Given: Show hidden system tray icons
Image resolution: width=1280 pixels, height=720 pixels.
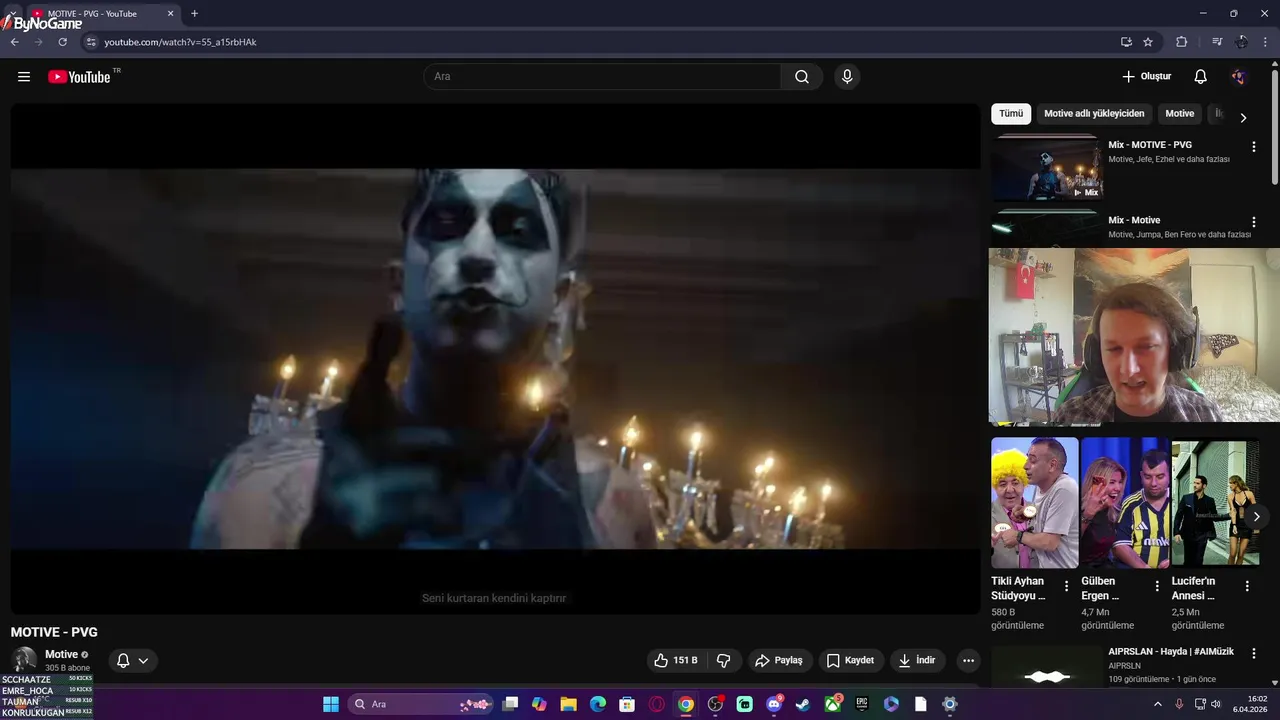Looking at the screenshot, I should click(1158, 704).
